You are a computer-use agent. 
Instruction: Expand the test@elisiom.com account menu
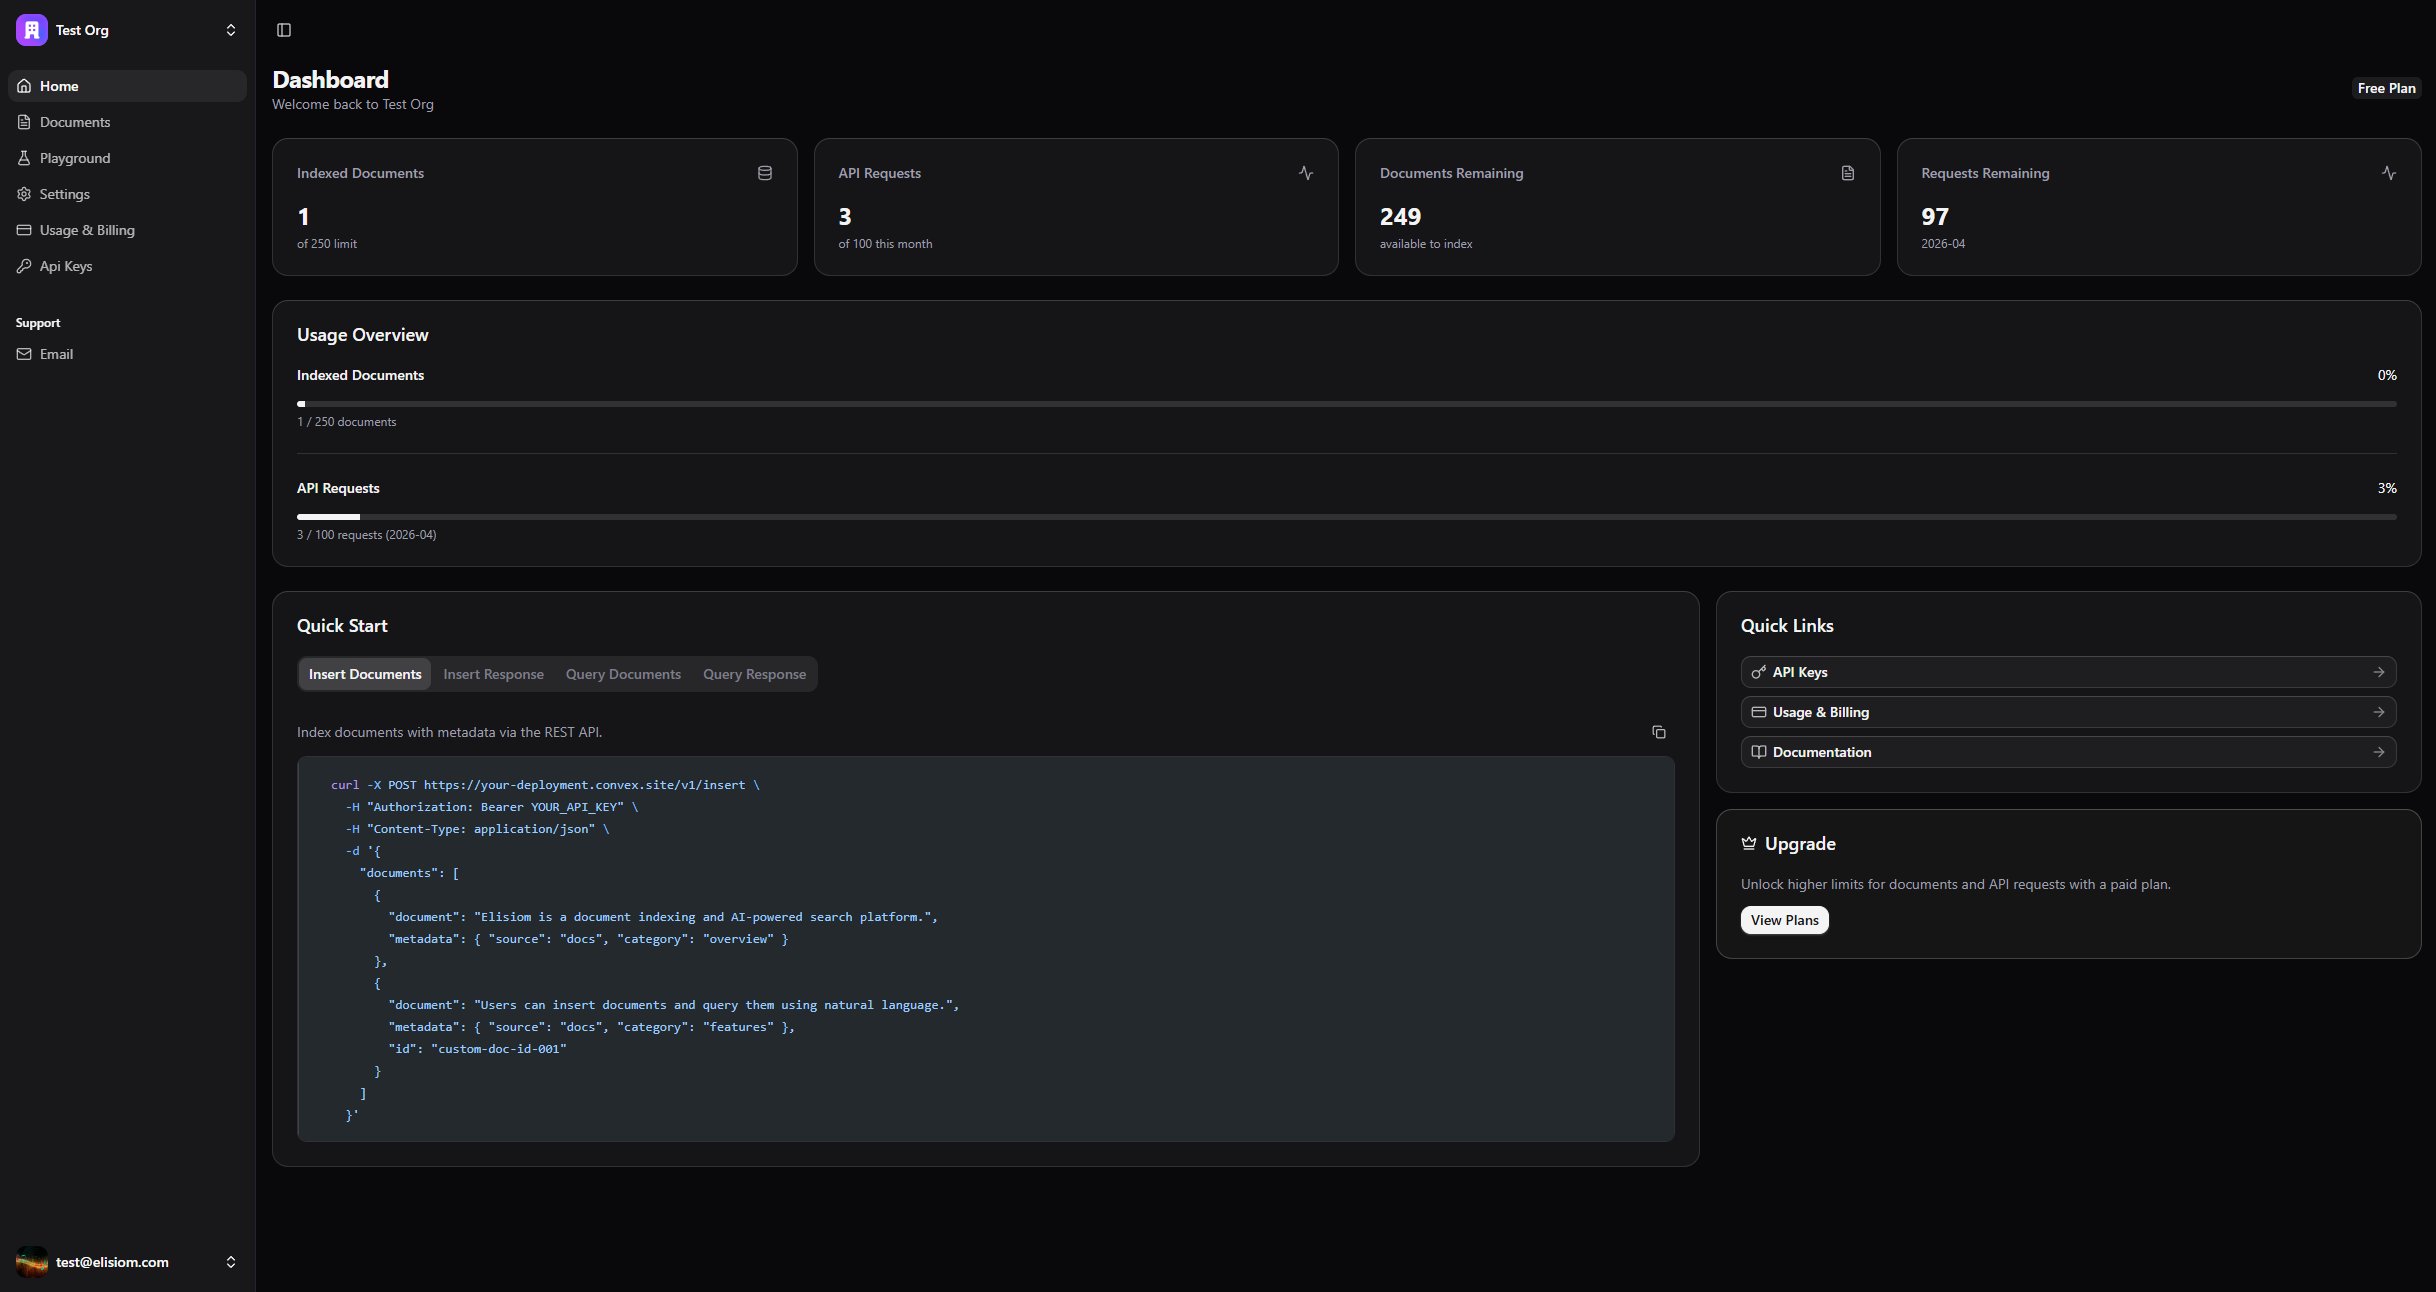[x=231, y=1262]
